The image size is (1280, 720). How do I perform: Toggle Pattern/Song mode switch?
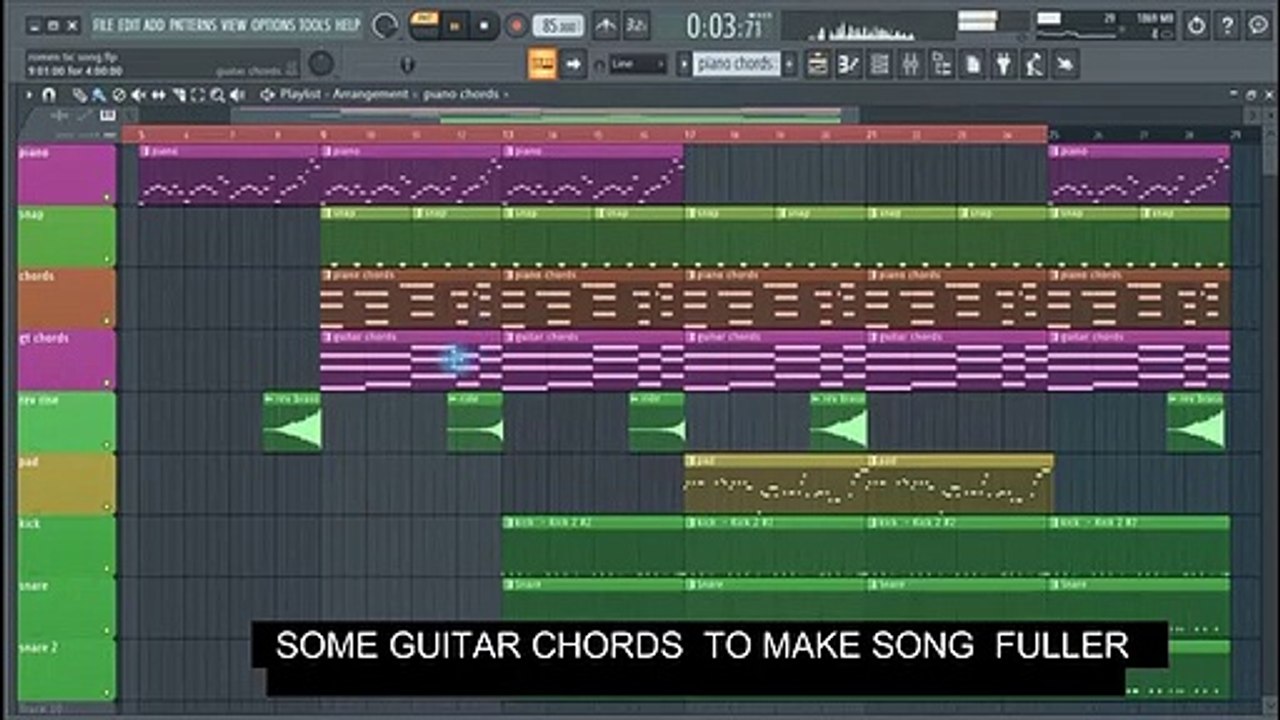tap(424, 25)
